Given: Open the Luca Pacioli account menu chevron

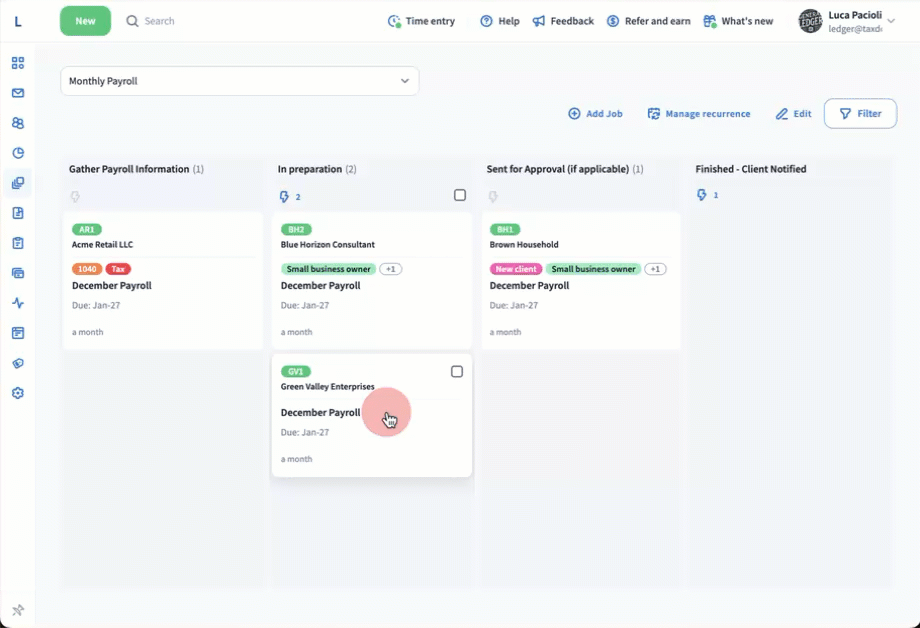Looking at the screenshot, I should (x=890, y=21).
